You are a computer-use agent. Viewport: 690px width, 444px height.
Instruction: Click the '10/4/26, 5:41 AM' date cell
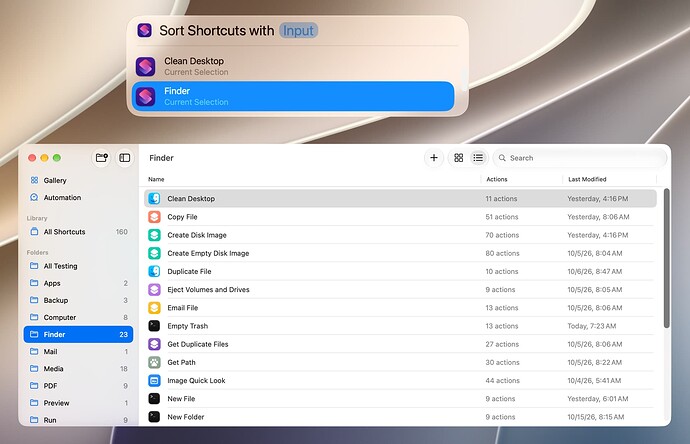[x=594, y=381]
